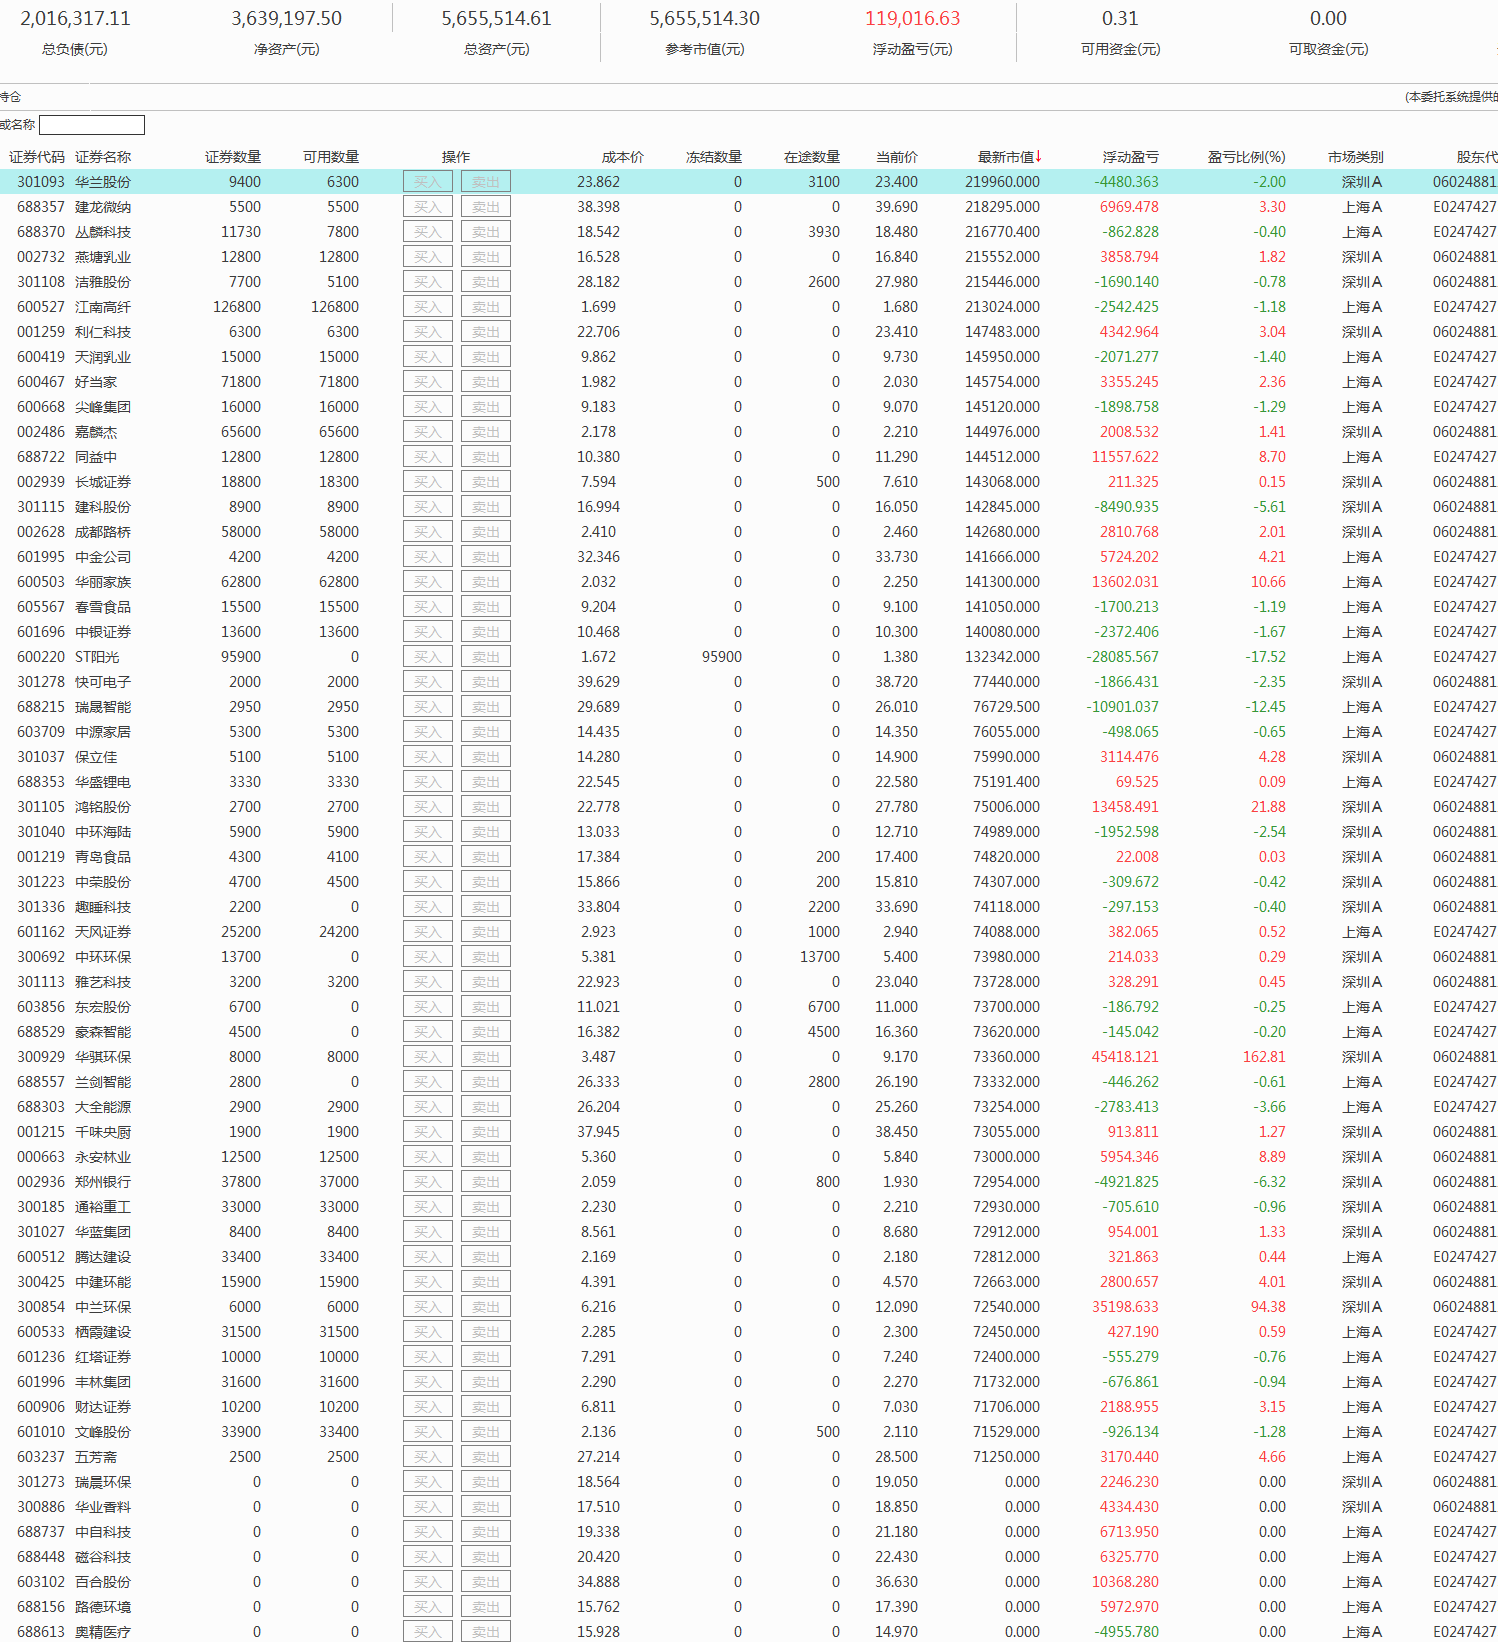Click 卖出 button for 建龙微纳 row
This screenshot has width=1498, height=1642.
[485, 207]
